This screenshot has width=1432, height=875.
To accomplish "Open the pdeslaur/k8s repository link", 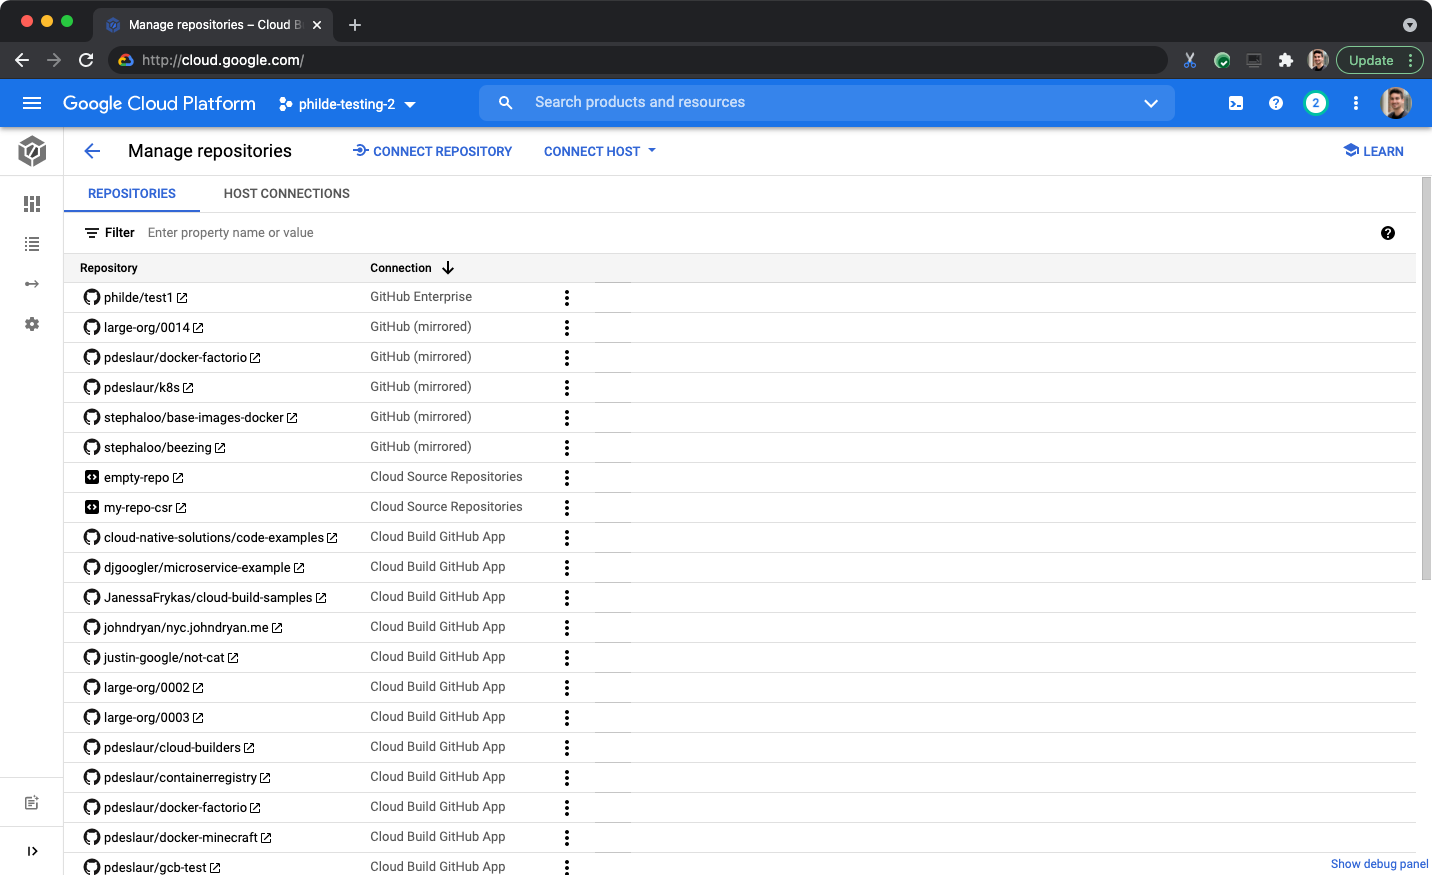I will click(x=142, y=388).
